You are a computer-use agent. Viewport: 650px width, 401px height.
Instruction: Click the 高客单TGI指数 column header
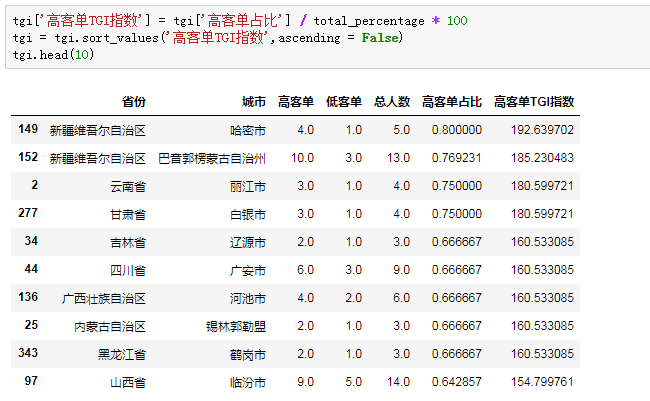(534, 102)
